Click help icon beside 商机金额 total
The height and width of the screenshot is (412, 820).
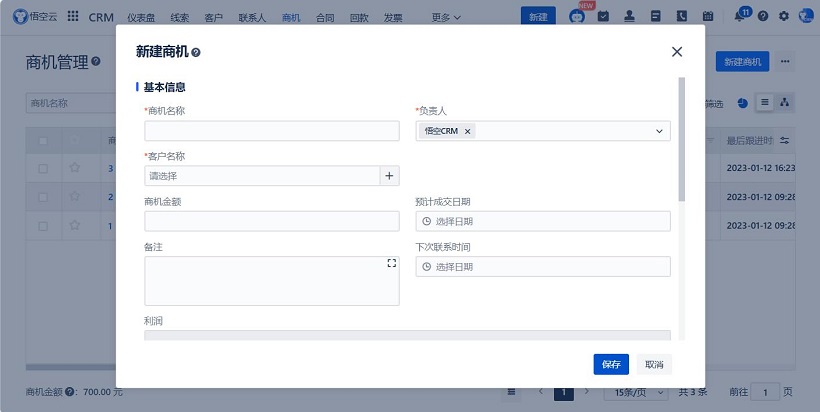click(70, 391)
